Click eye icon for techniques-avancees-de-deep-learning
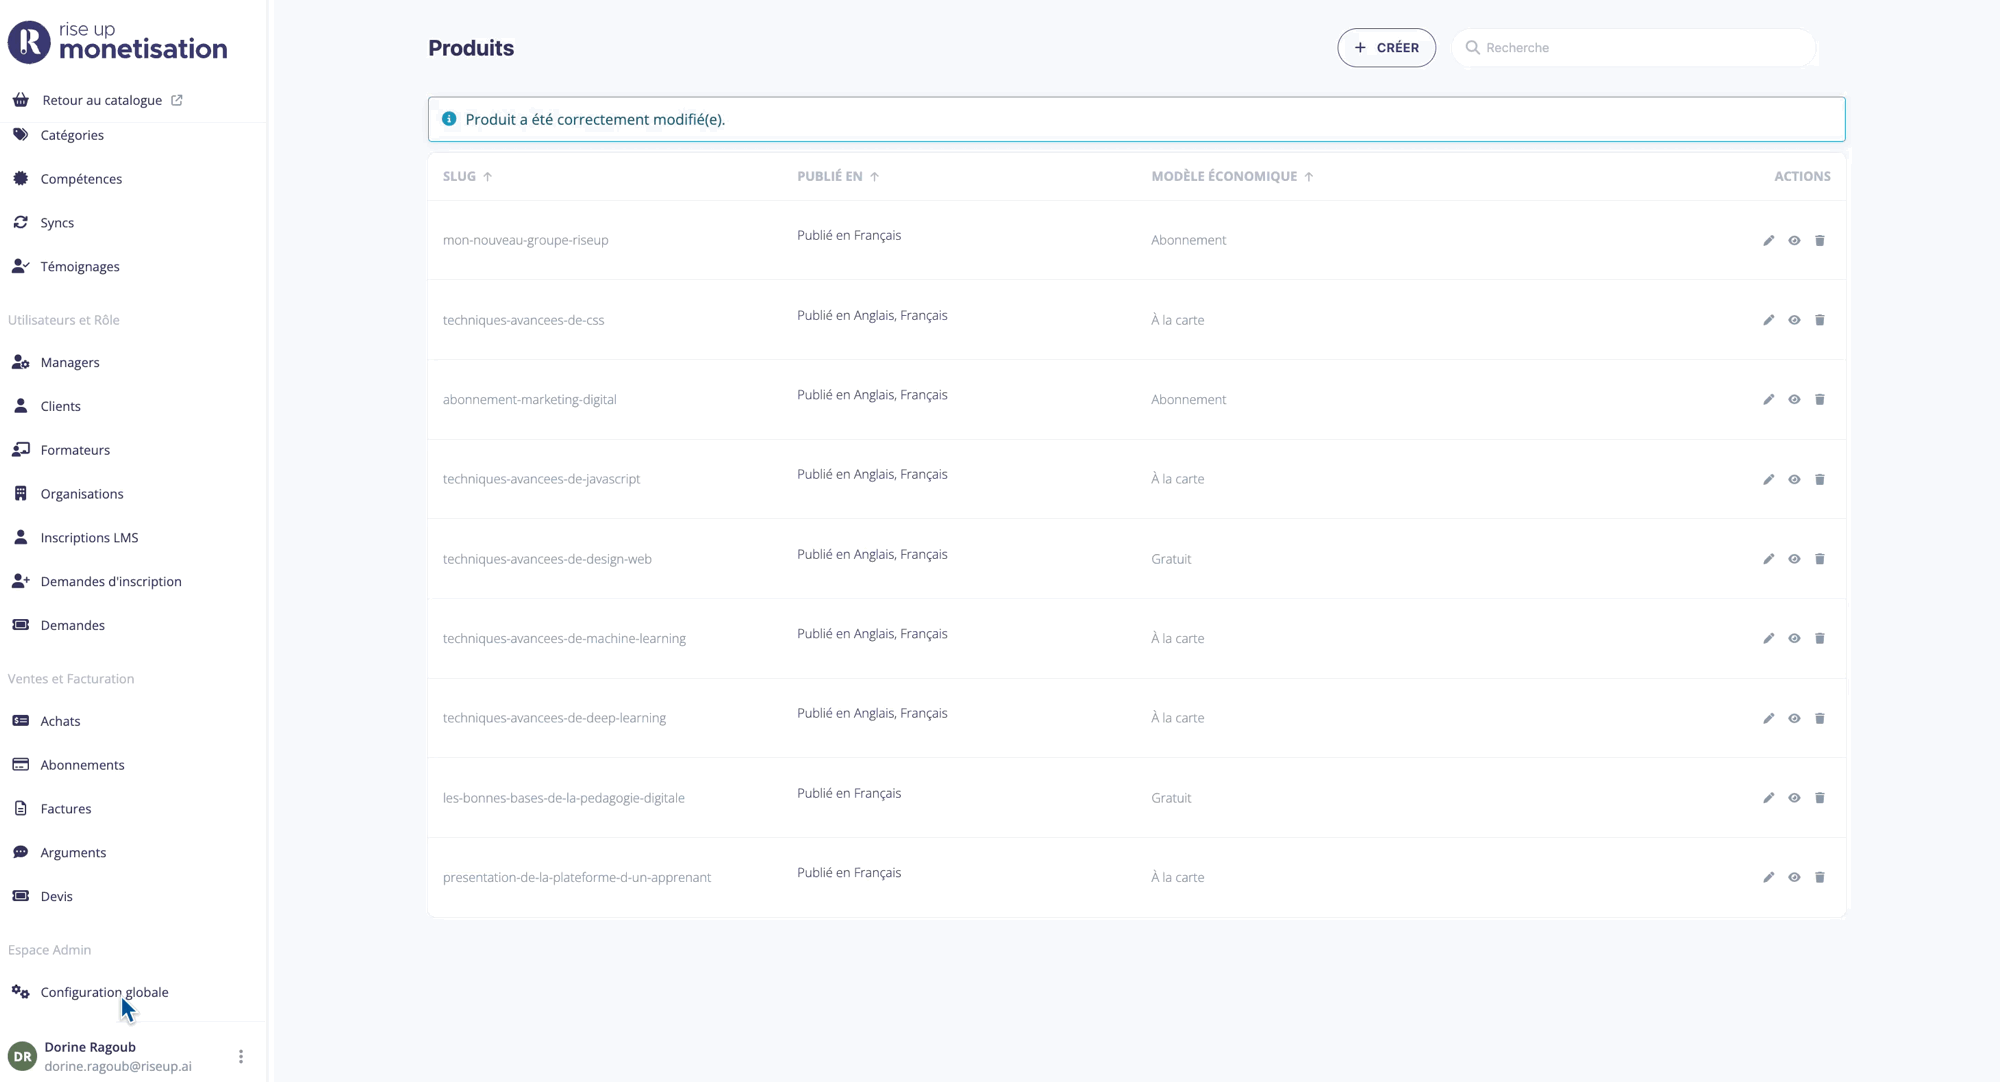Screen dimensions: 2000x1082 click(x=1794, y=718)
